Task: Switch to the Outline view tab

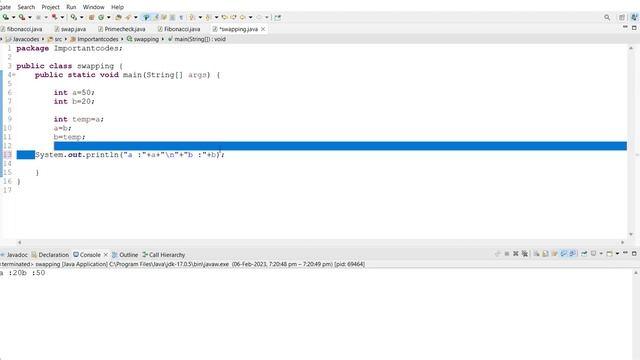Action: (x=125, y=255)
